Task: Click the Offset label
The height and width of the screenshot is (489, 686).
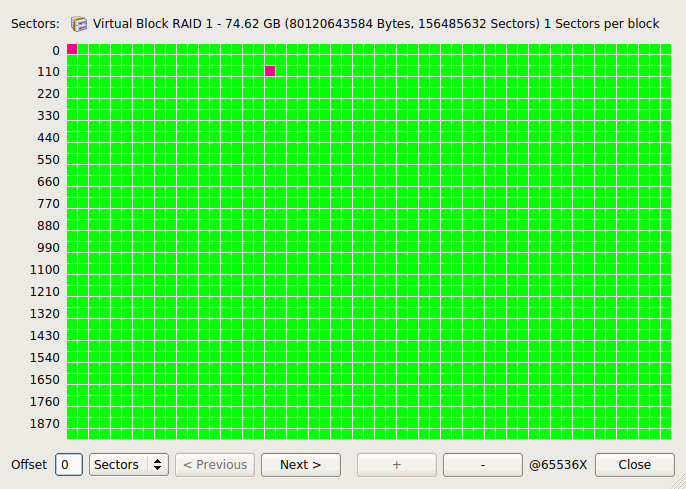Action: [29, 465]
